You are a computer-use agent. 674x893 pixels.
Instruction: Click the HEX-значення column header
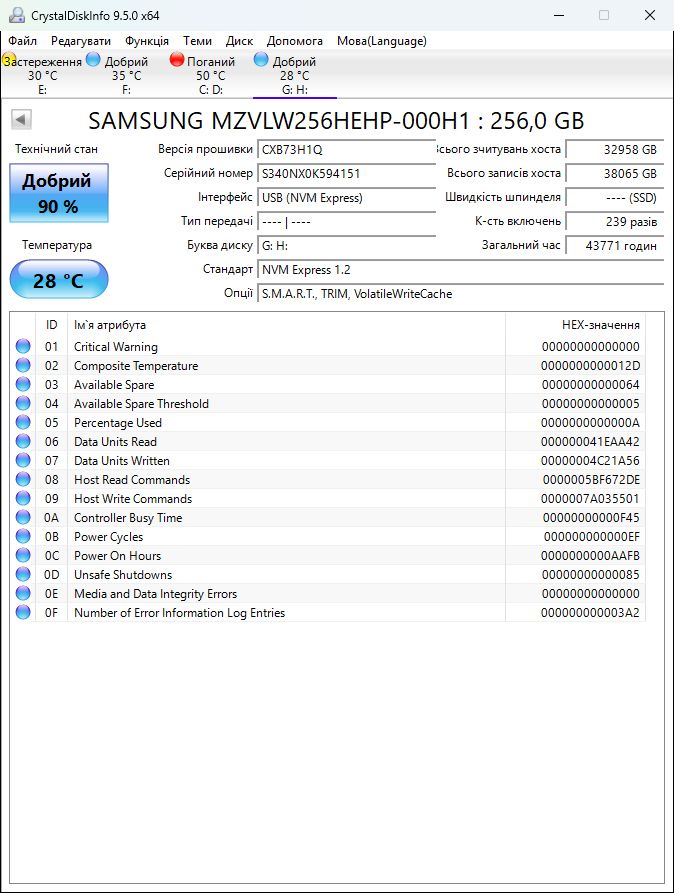(575, 325)
